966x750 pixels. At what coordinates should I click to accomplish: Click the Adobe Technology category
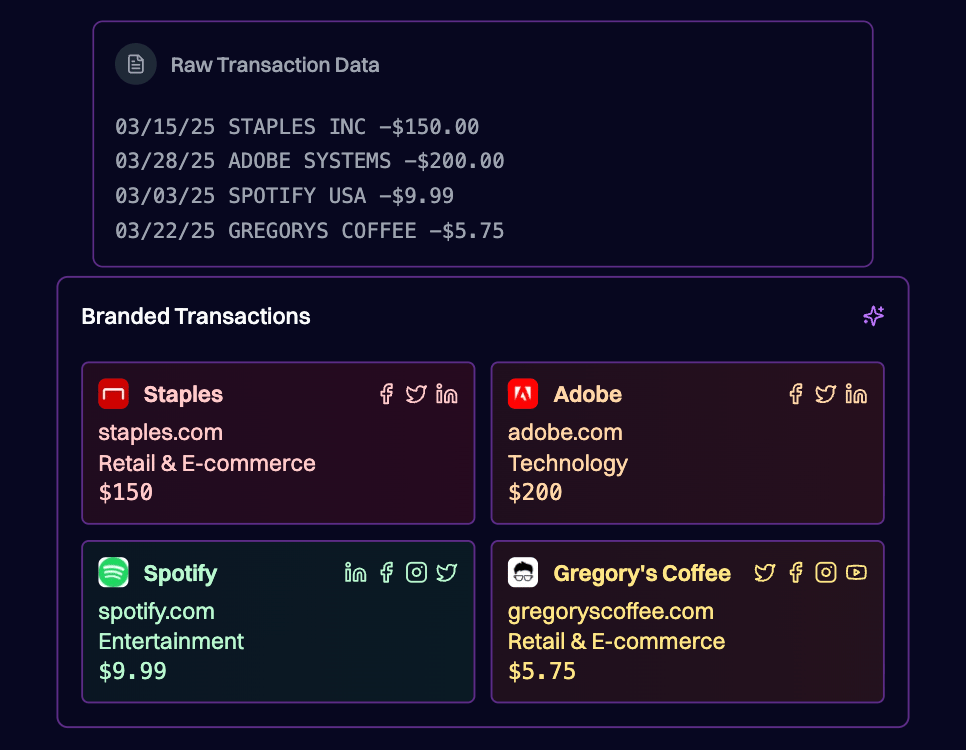coord(568,463)
